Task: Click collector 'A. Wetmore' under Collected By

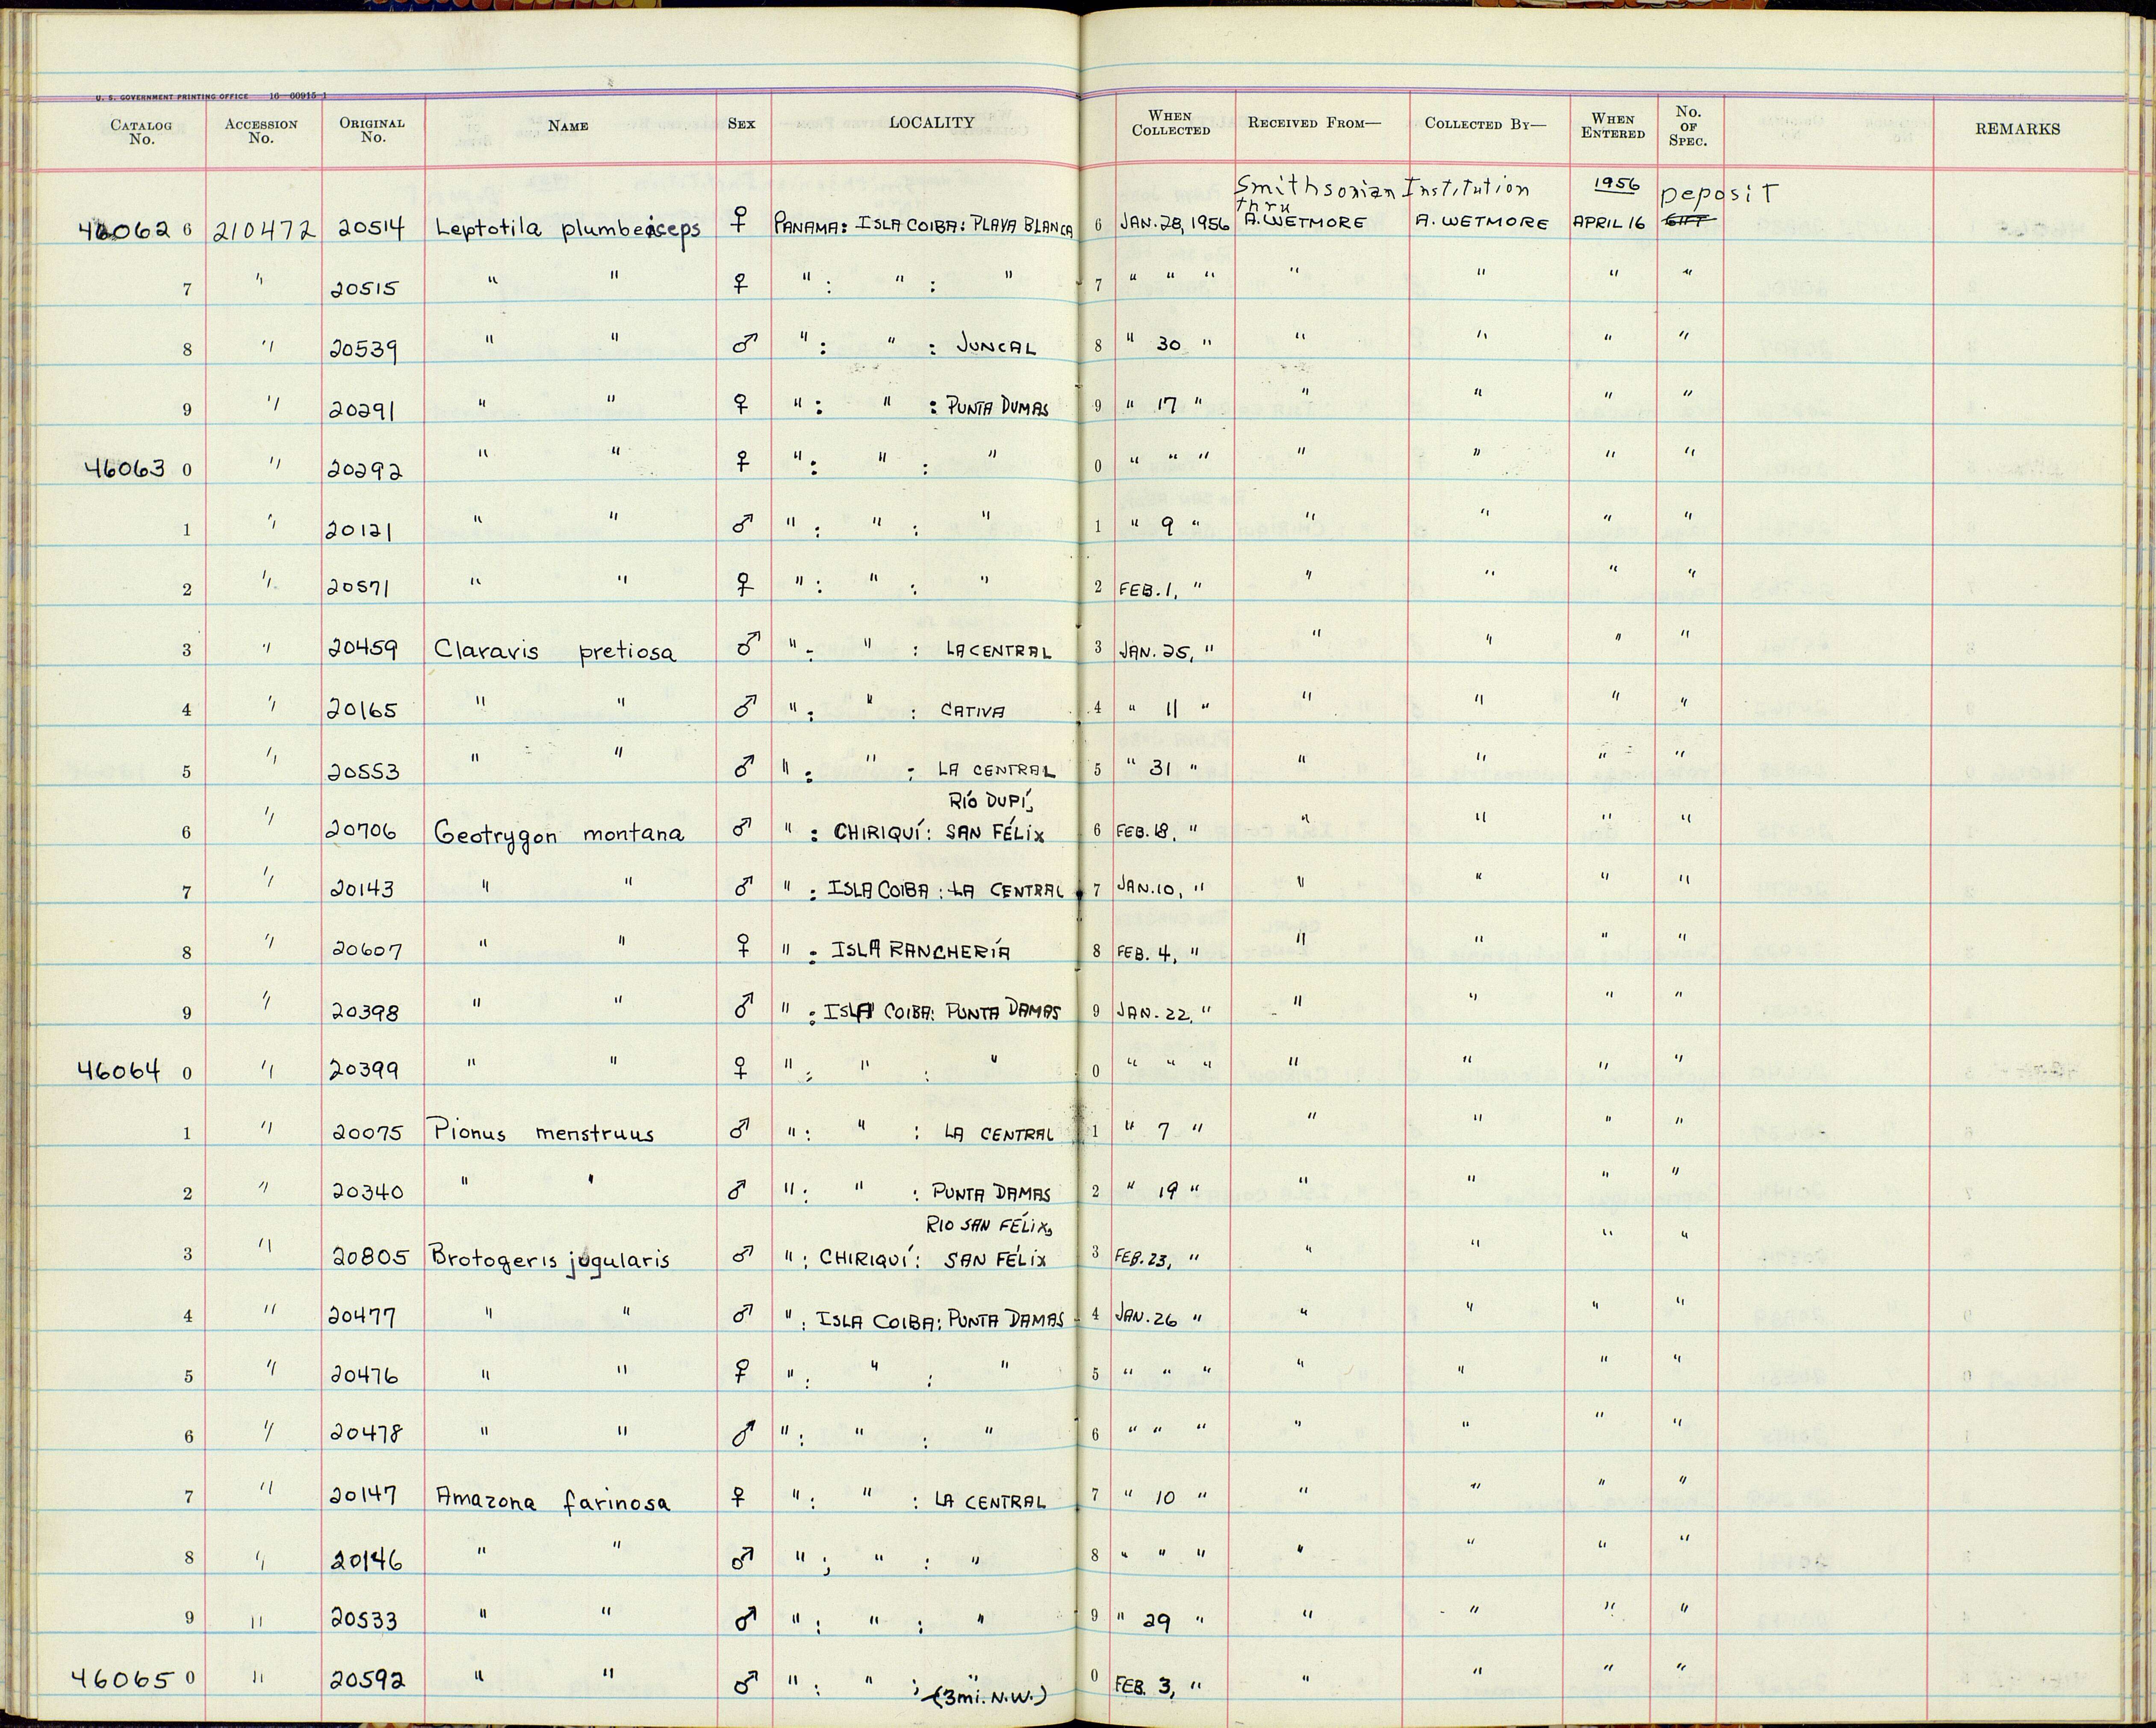Action: pyautogui.click(x=1482, y=224)
